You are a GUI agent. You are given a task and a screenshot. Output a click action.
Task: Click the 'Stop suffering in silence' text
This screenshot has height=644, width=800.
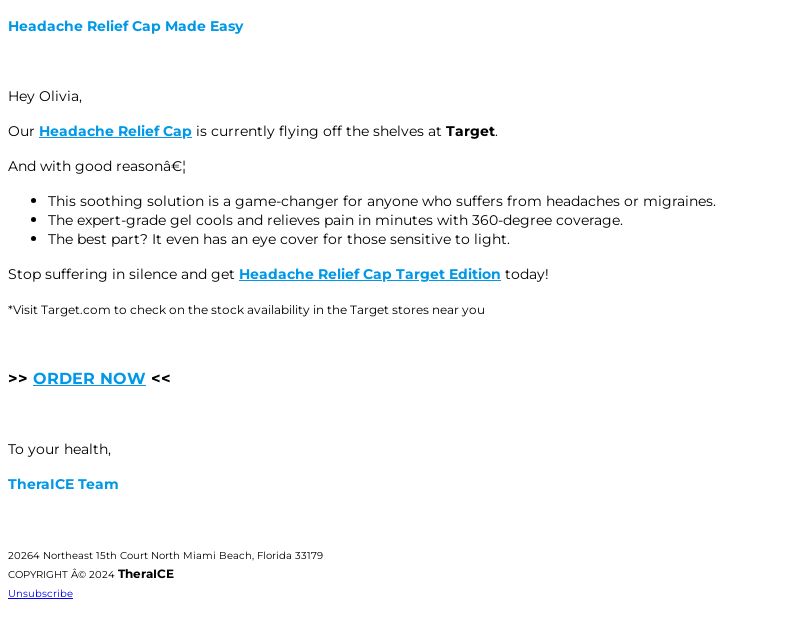click(x=121, y=274)
